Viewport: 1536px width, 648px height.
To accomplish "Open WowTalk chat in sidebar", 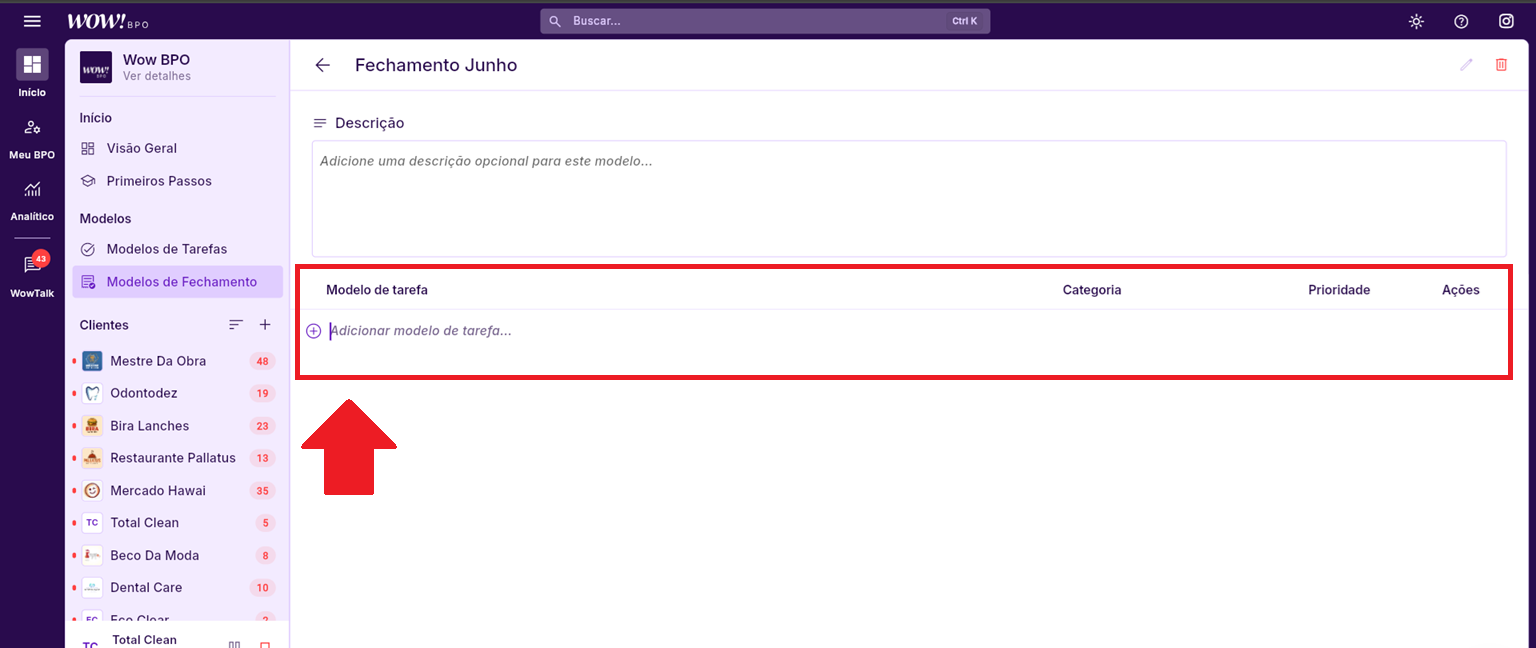I will click(x=32, y=273).
